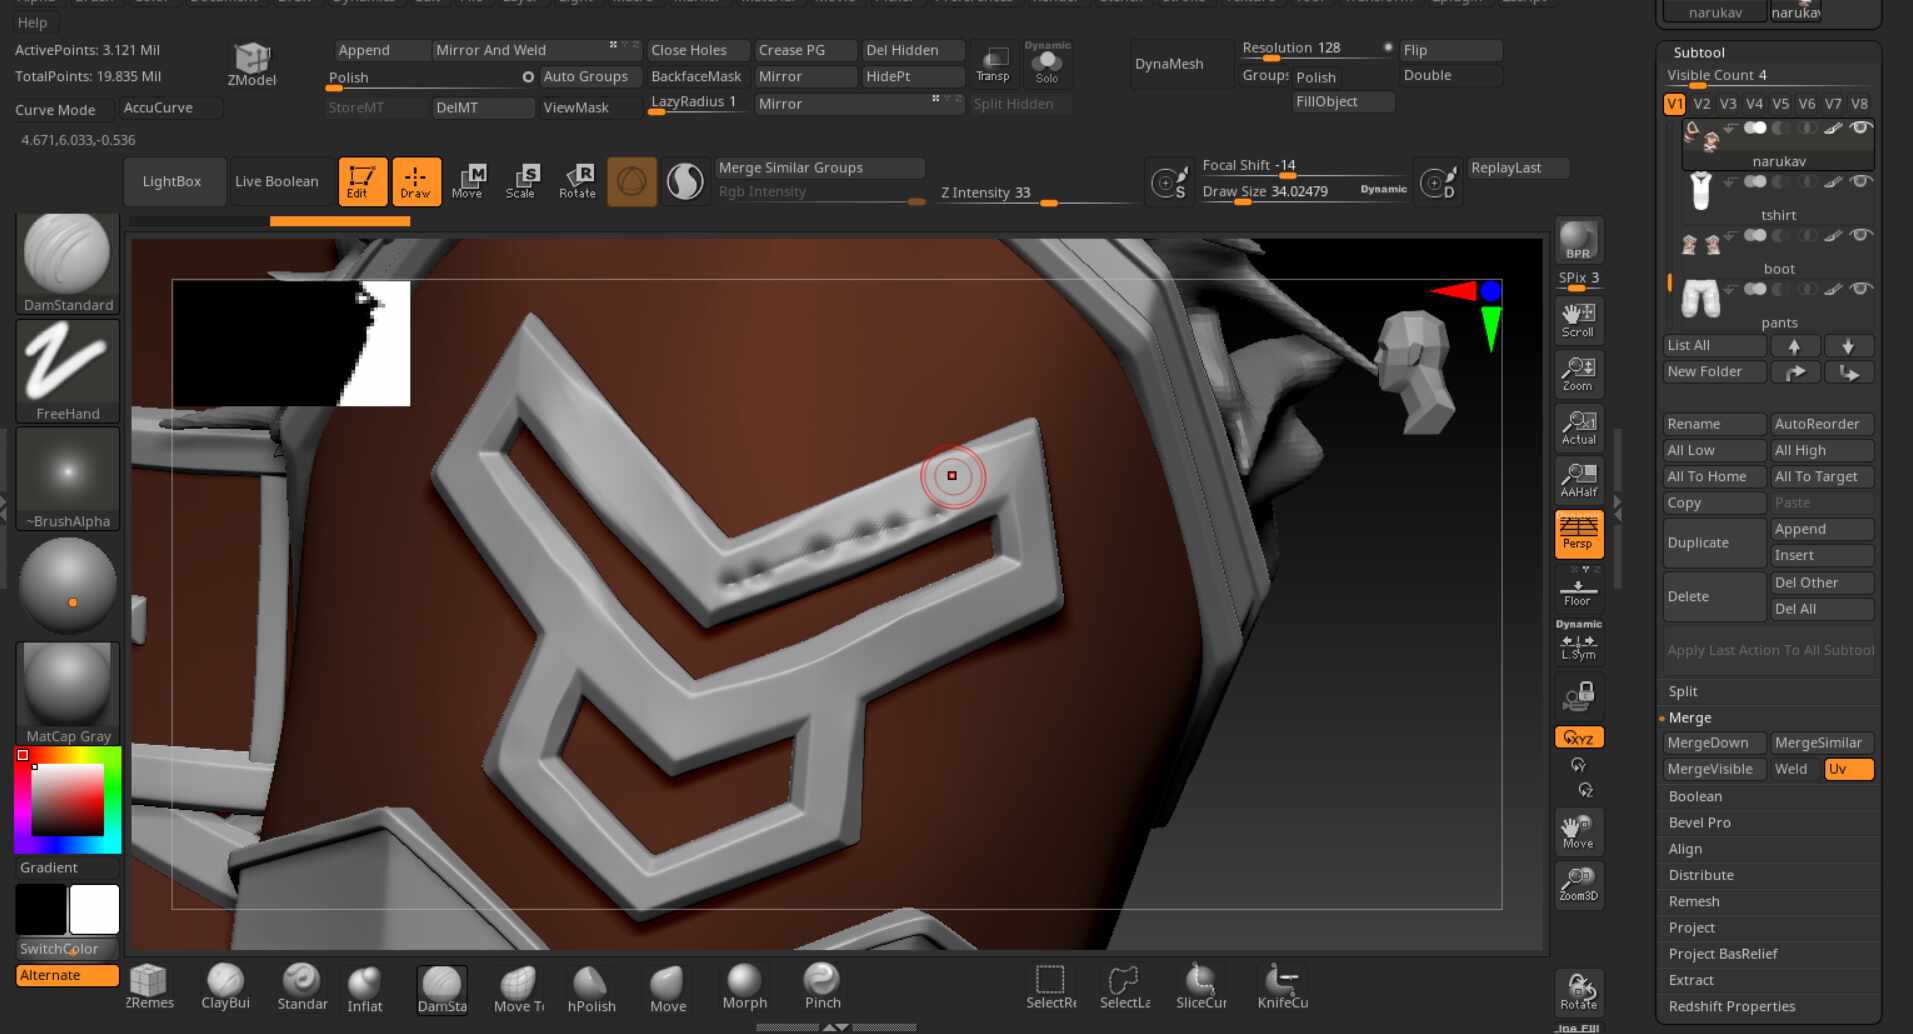
Task: Hide the tshirt subtool with eye icon
Action: point(1860,182)
